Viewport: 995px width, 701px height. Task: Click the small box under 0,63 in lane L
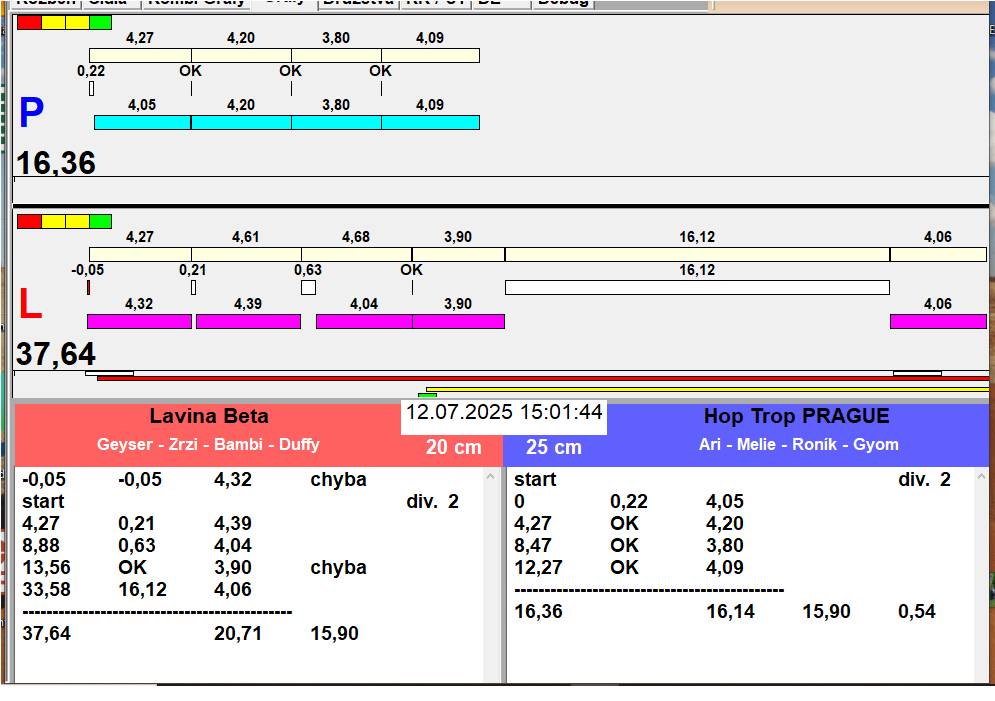point(308,288)
